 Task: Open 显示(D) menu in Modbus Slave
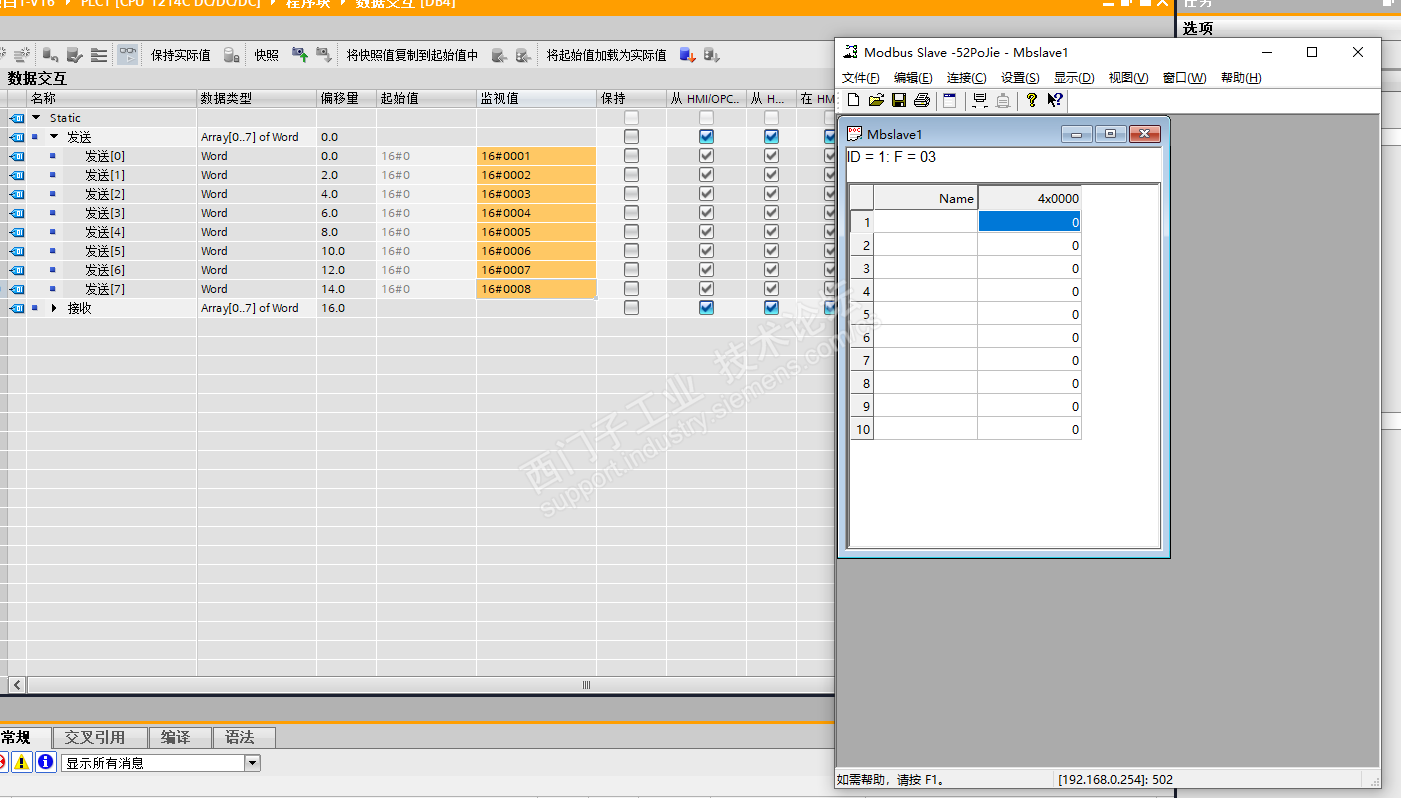point(1074,78)
